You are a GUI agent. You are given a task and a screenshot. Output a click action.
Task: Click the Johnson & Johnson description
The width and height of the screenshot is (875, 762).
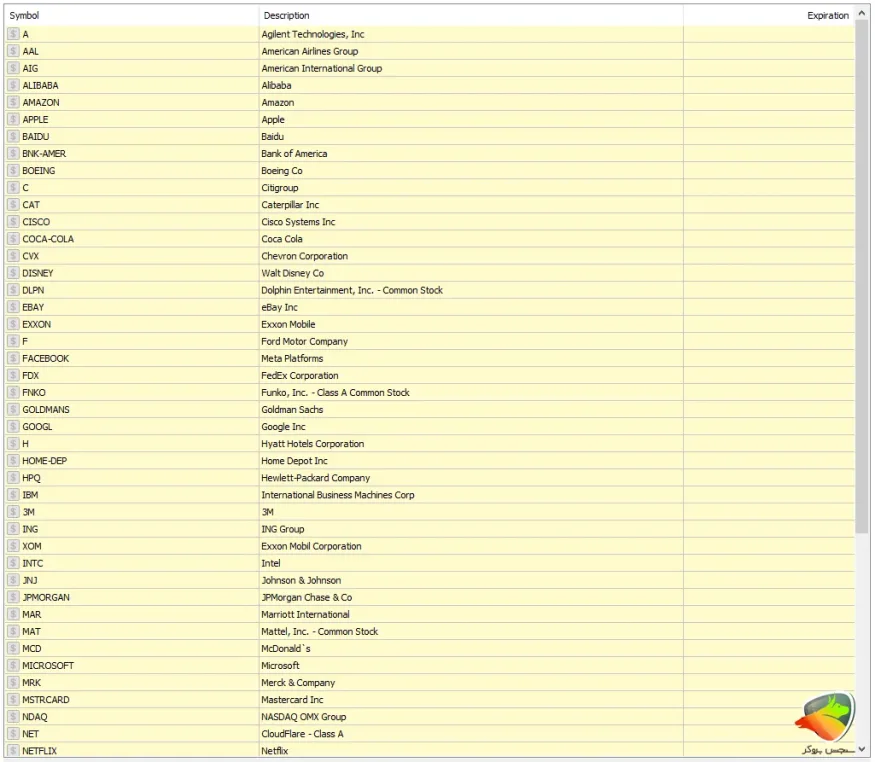[301, 581]
